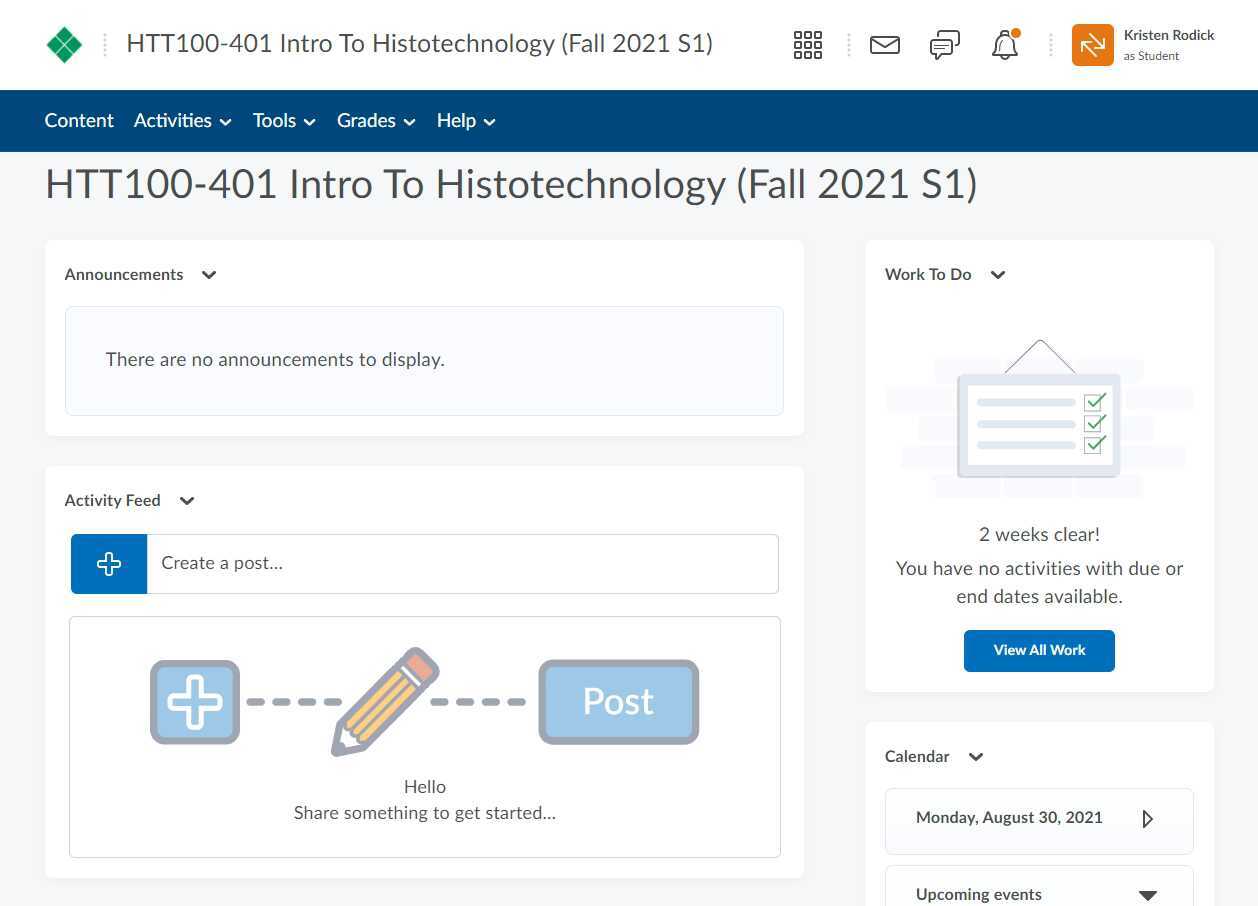Expand the Work To Do menu
The image size is (1258, 906).
click(997, 275)
